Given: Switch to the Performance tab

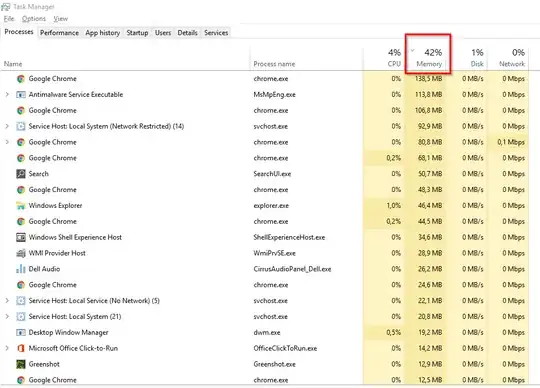Looking at the screenshot, I should [x=59, y=33].
